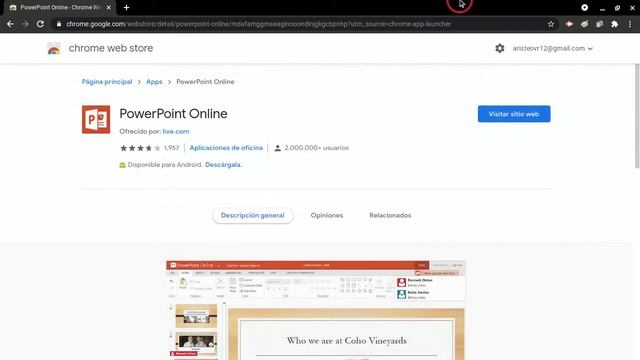Go to Página principal breadcrumb
Viewport: 640px width, 360px height.
coord(107,82)
